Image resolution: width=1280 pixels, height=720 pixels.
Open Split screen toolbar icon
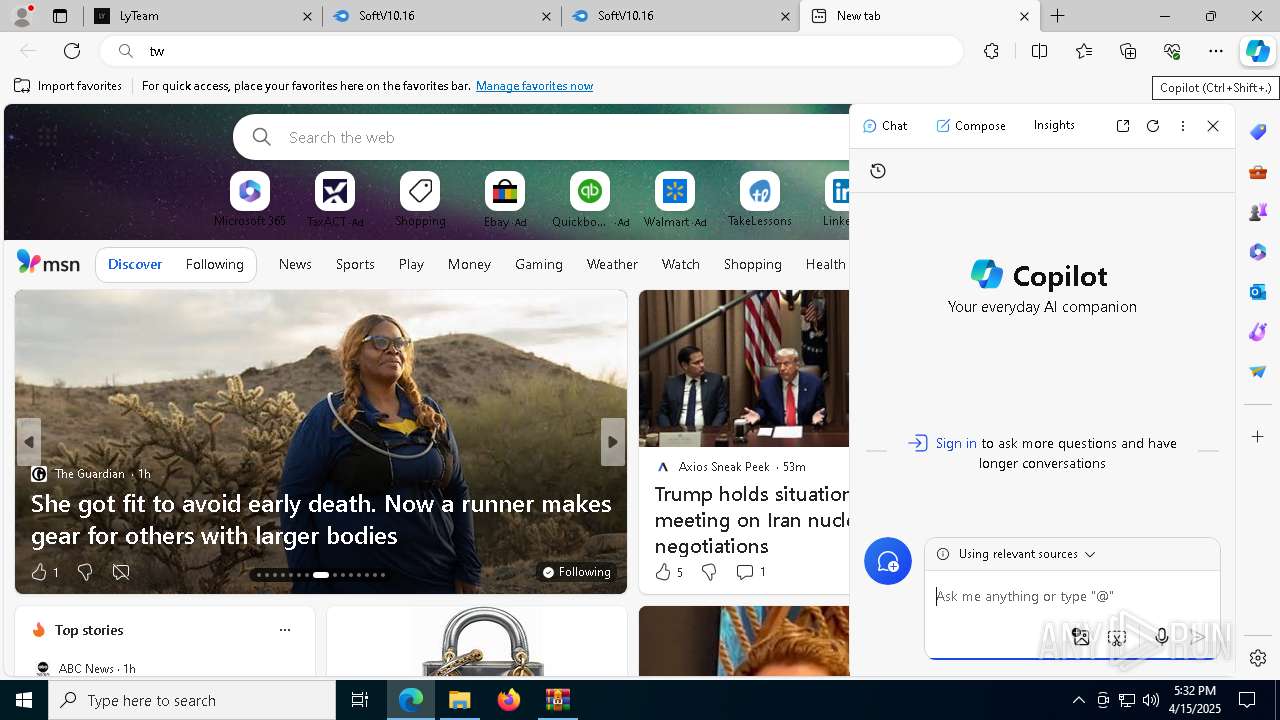1039,51
